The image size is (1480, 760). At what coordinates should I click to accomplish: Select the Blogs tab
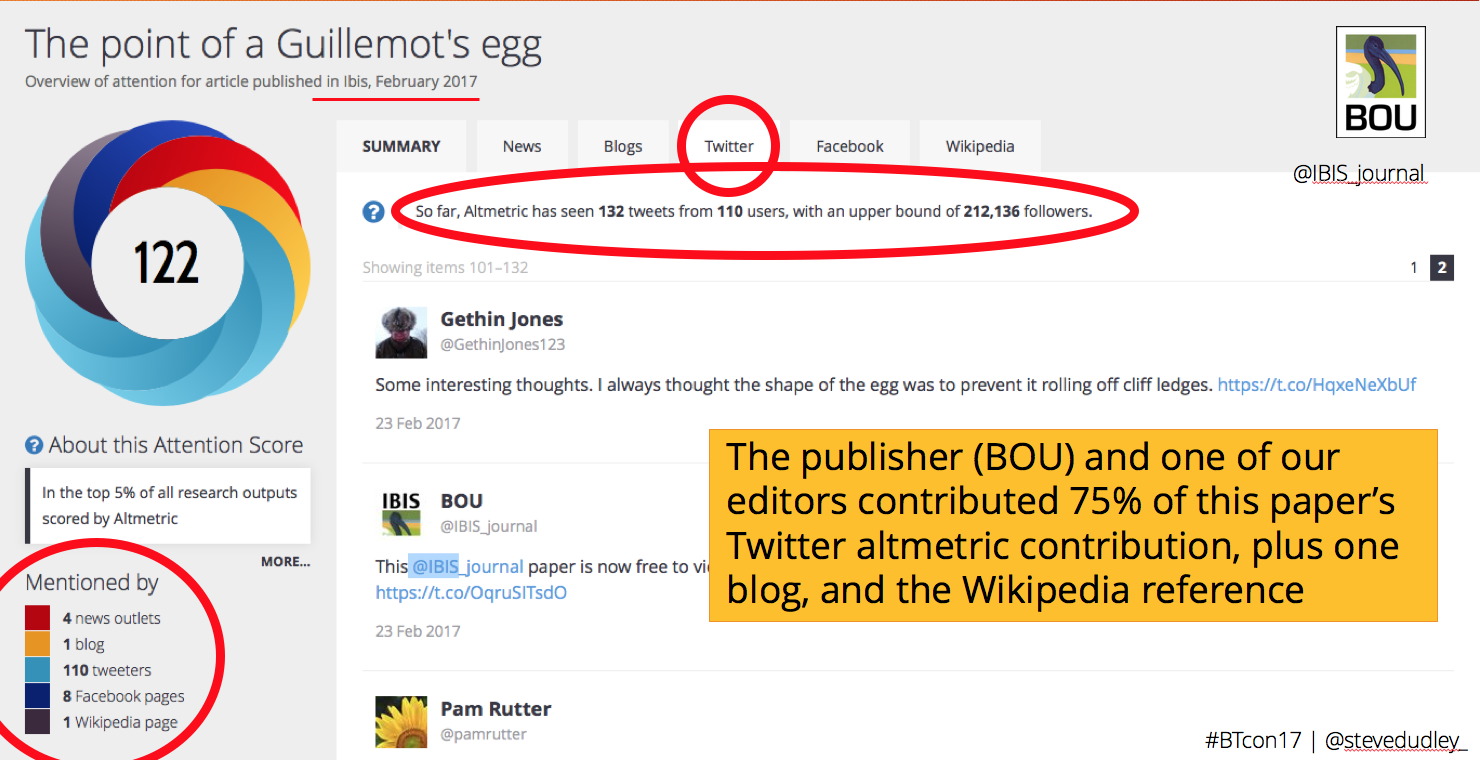(x=623, y=146)
